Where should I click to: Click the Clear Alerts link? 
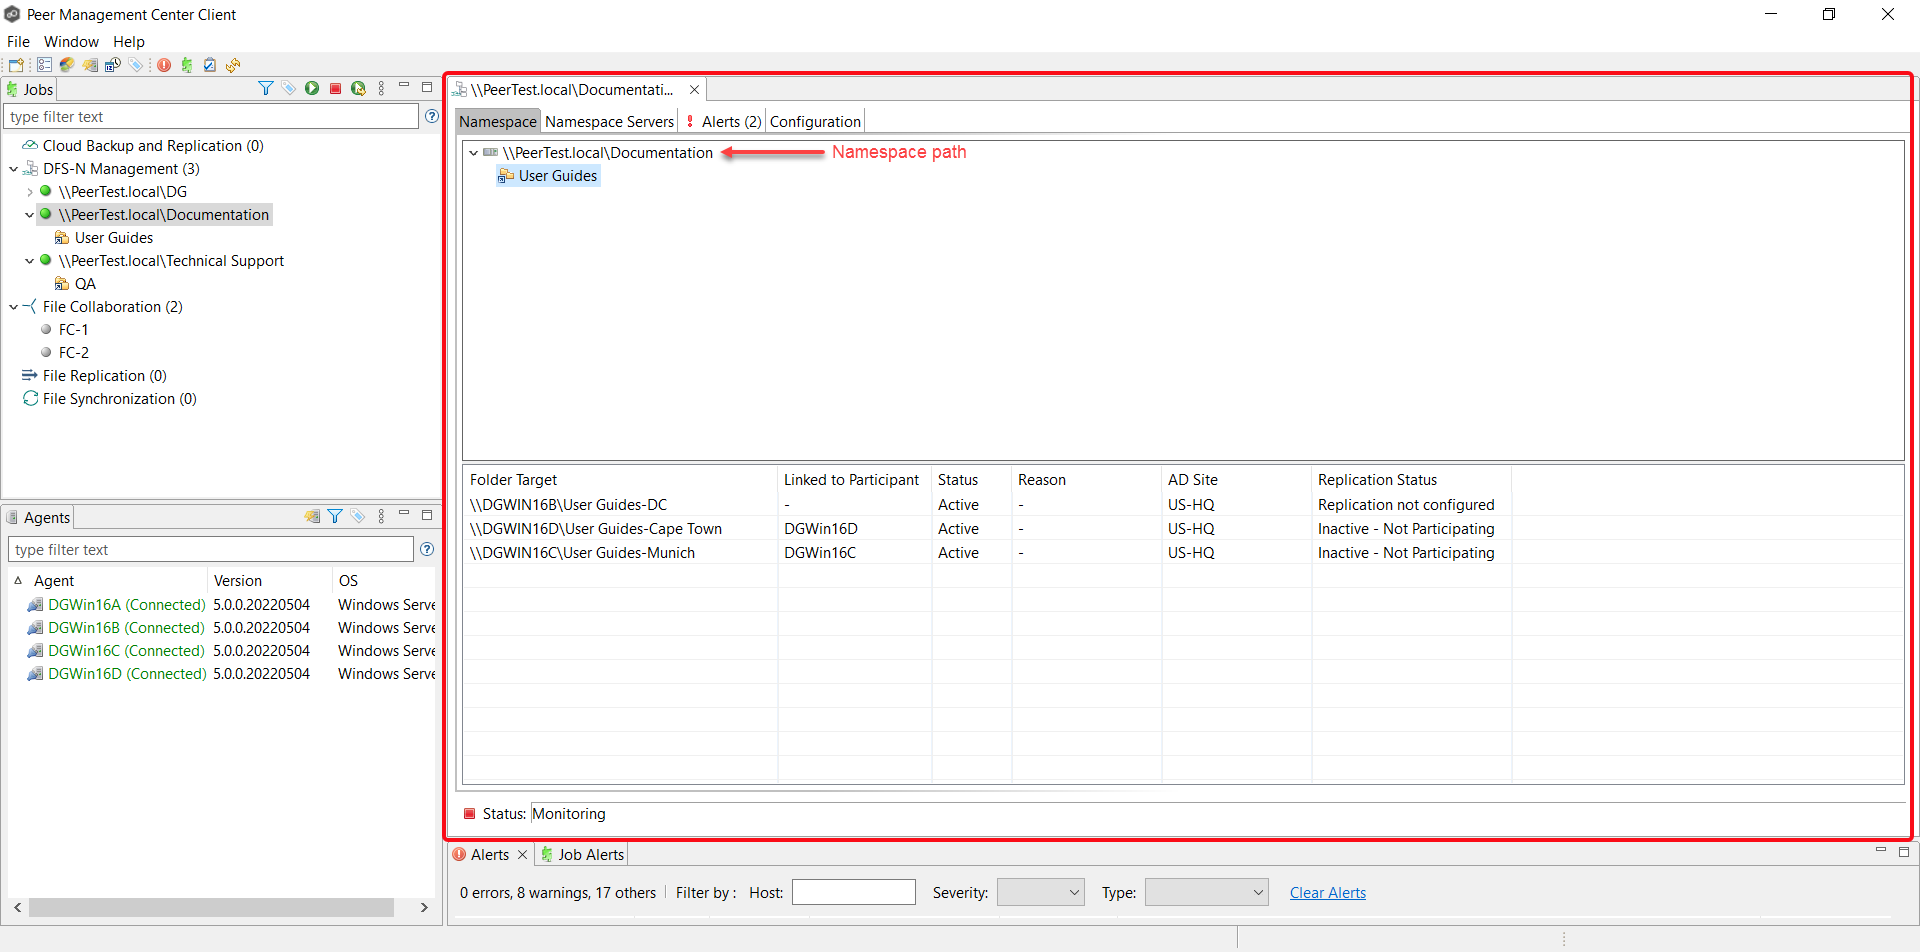[1327, 892]
